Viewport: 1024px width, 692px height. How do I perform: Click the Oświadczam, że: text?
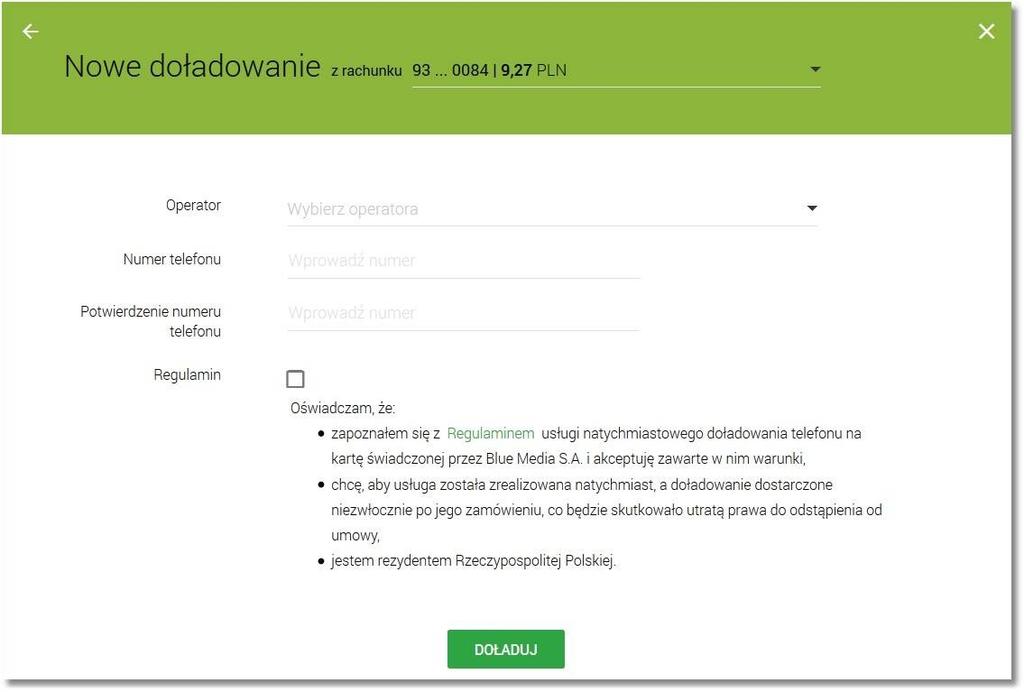pos(343,408)
